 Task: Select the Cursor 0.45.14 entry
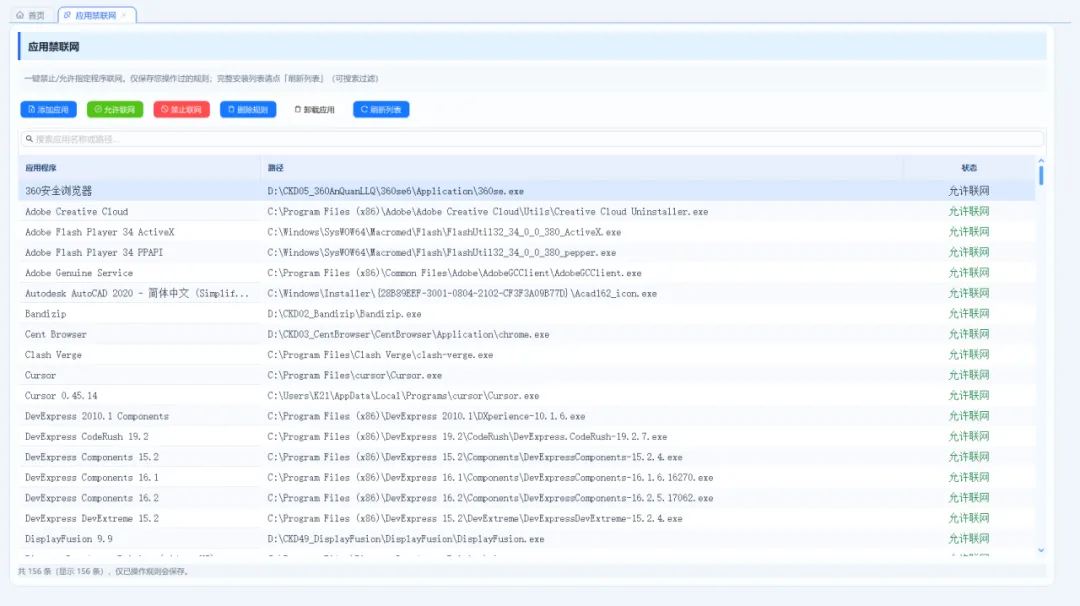pos(61,396)
